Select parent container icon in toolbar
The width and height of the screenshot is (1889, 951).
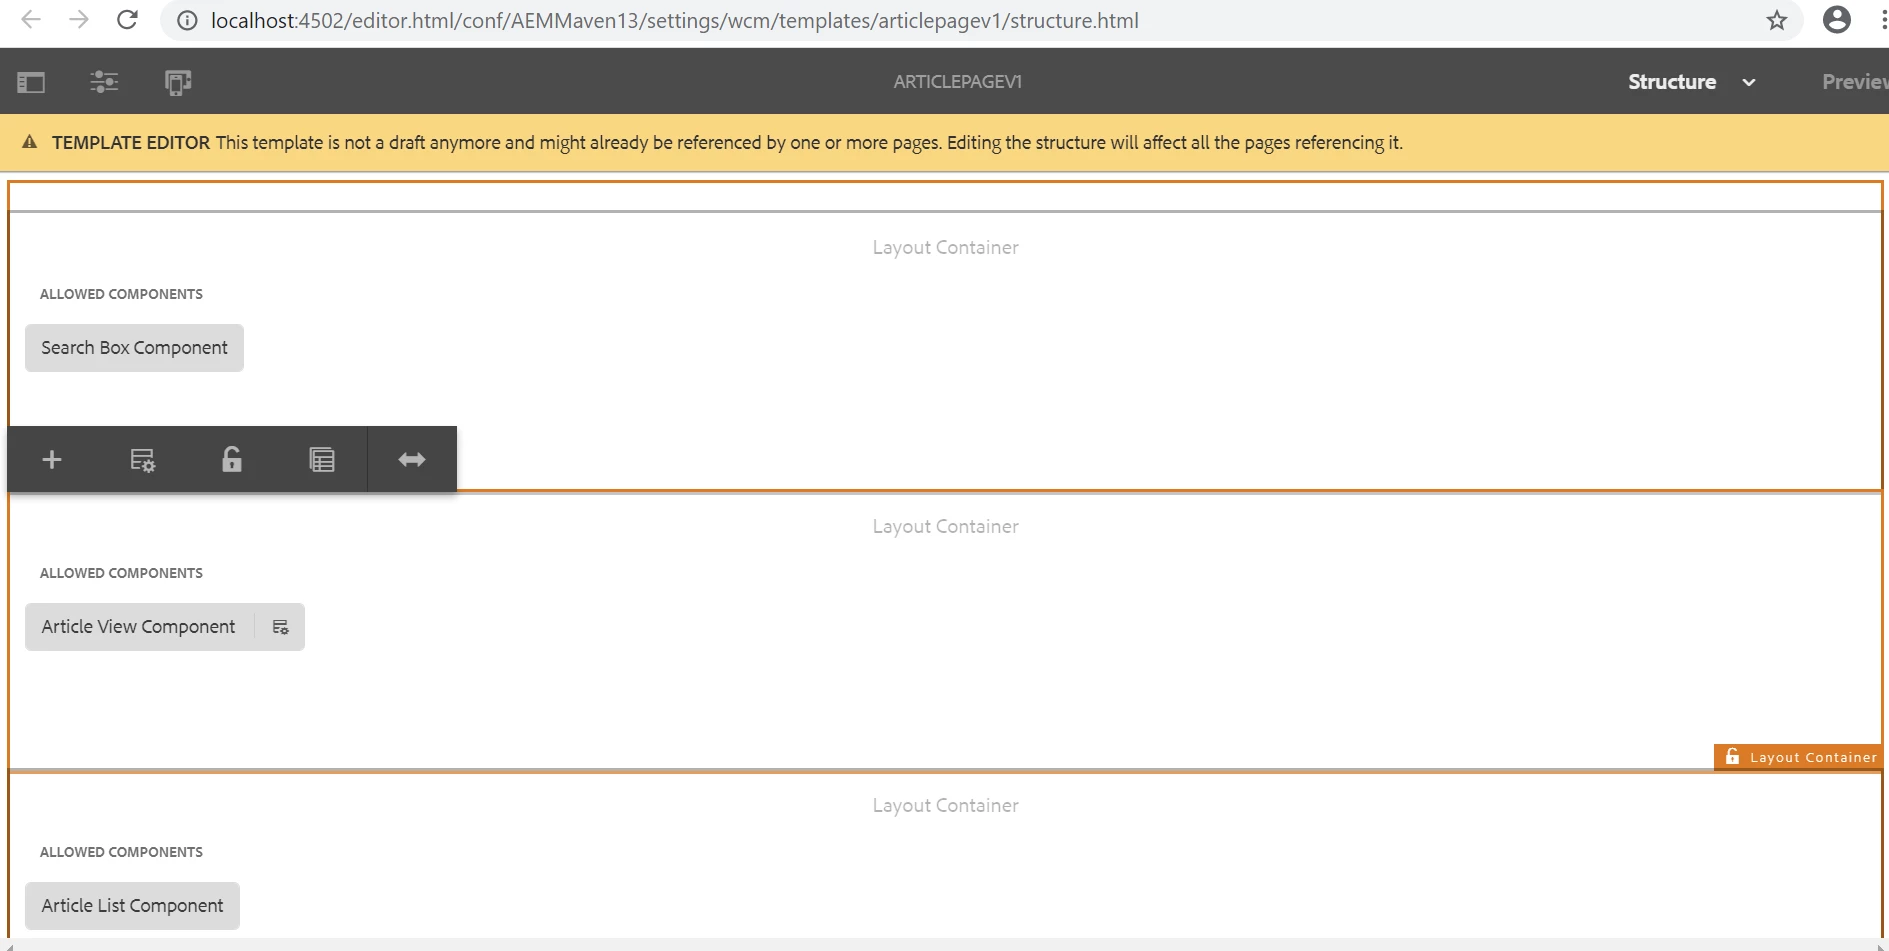(322, 459)
